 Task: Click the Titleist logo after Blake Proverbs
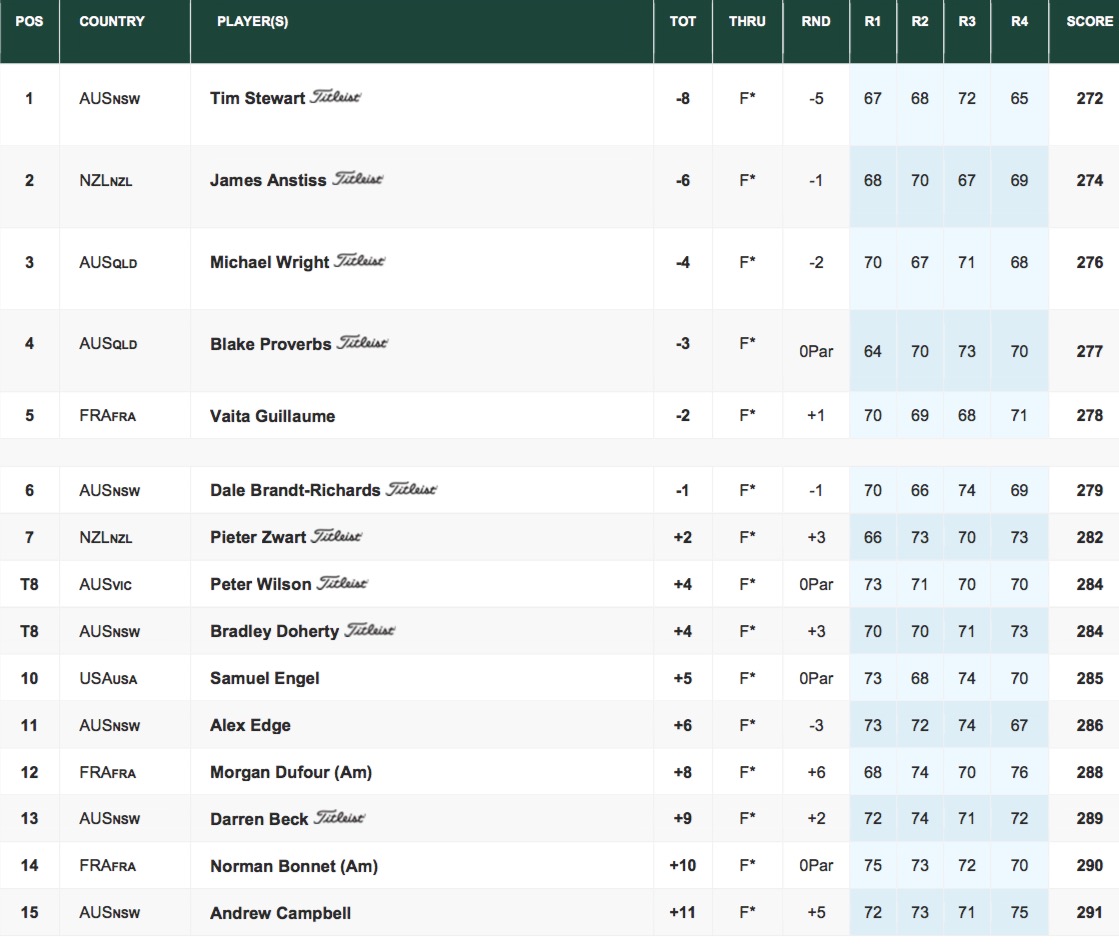click(x=362, y=343)
